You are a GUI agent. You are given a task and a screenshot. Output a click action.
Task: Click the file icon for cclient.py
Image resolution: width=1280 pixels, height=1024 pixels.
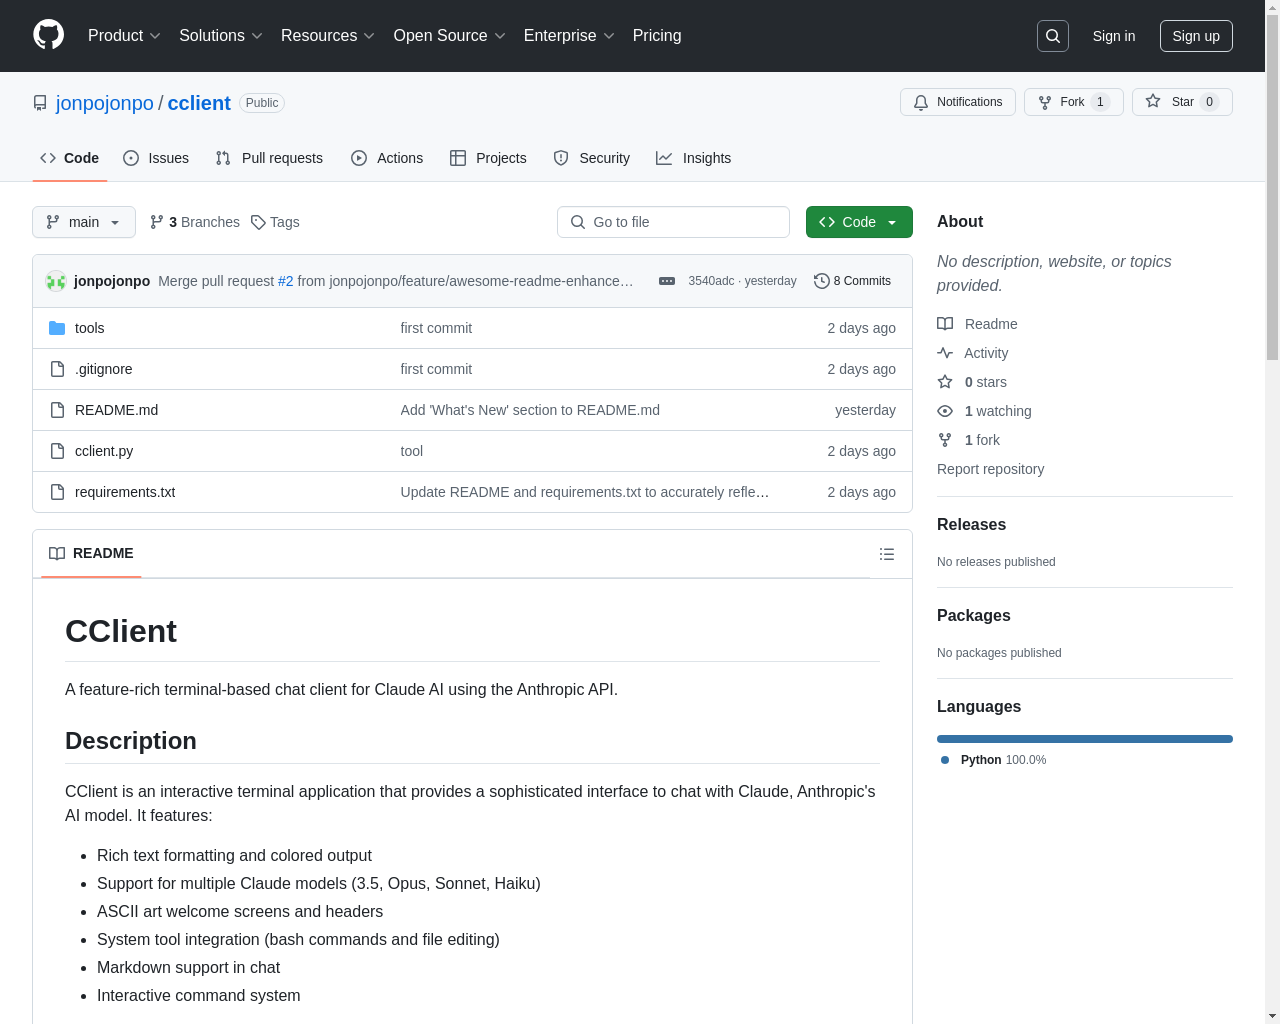(x=57, y=451)
